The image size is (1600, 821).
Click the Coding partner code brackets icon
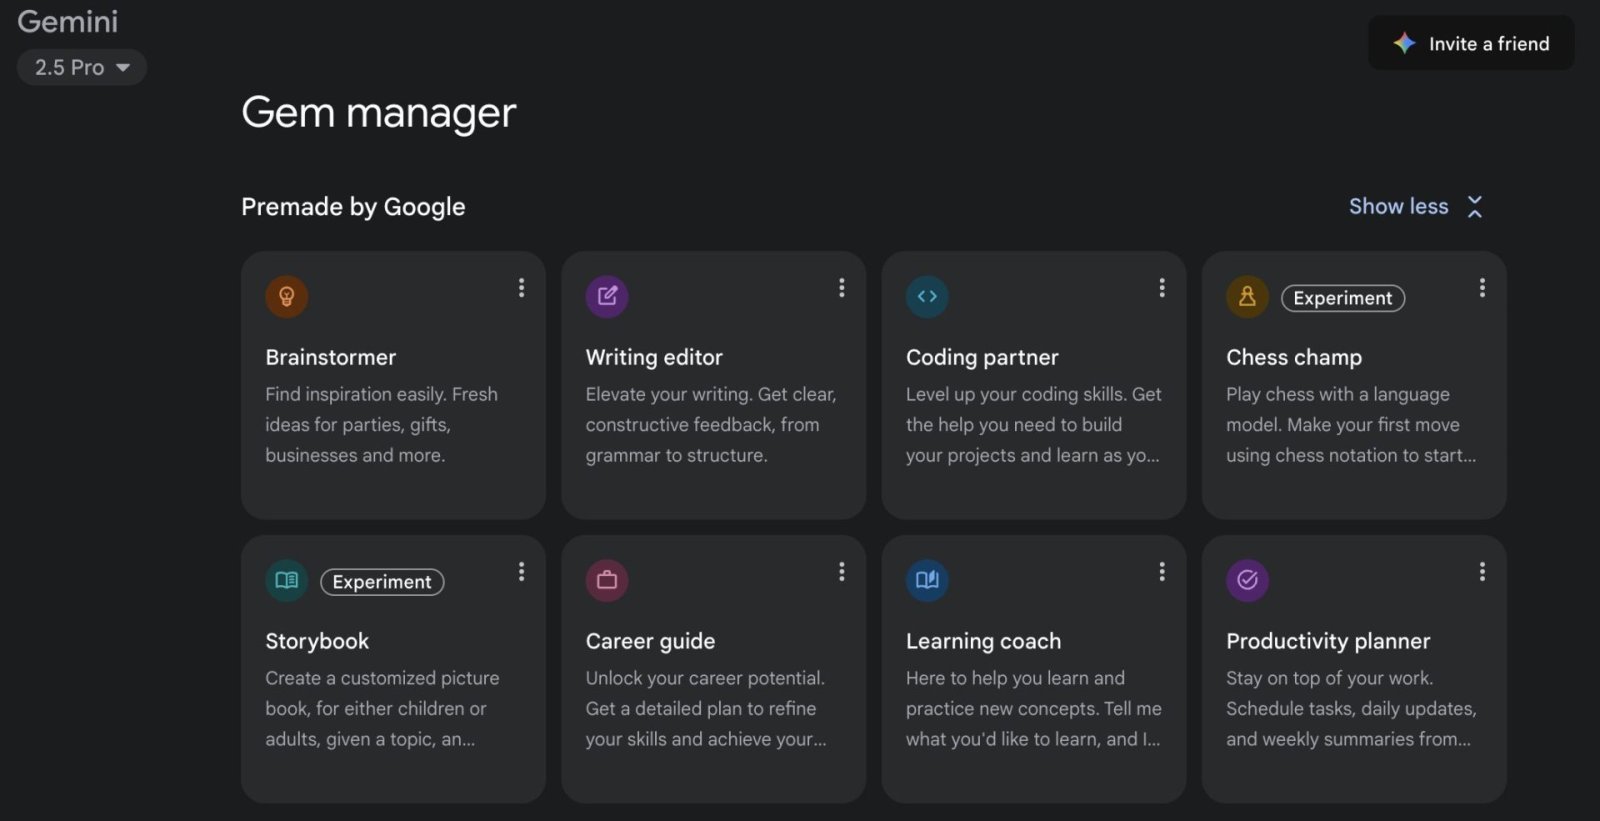coord(927,296)
